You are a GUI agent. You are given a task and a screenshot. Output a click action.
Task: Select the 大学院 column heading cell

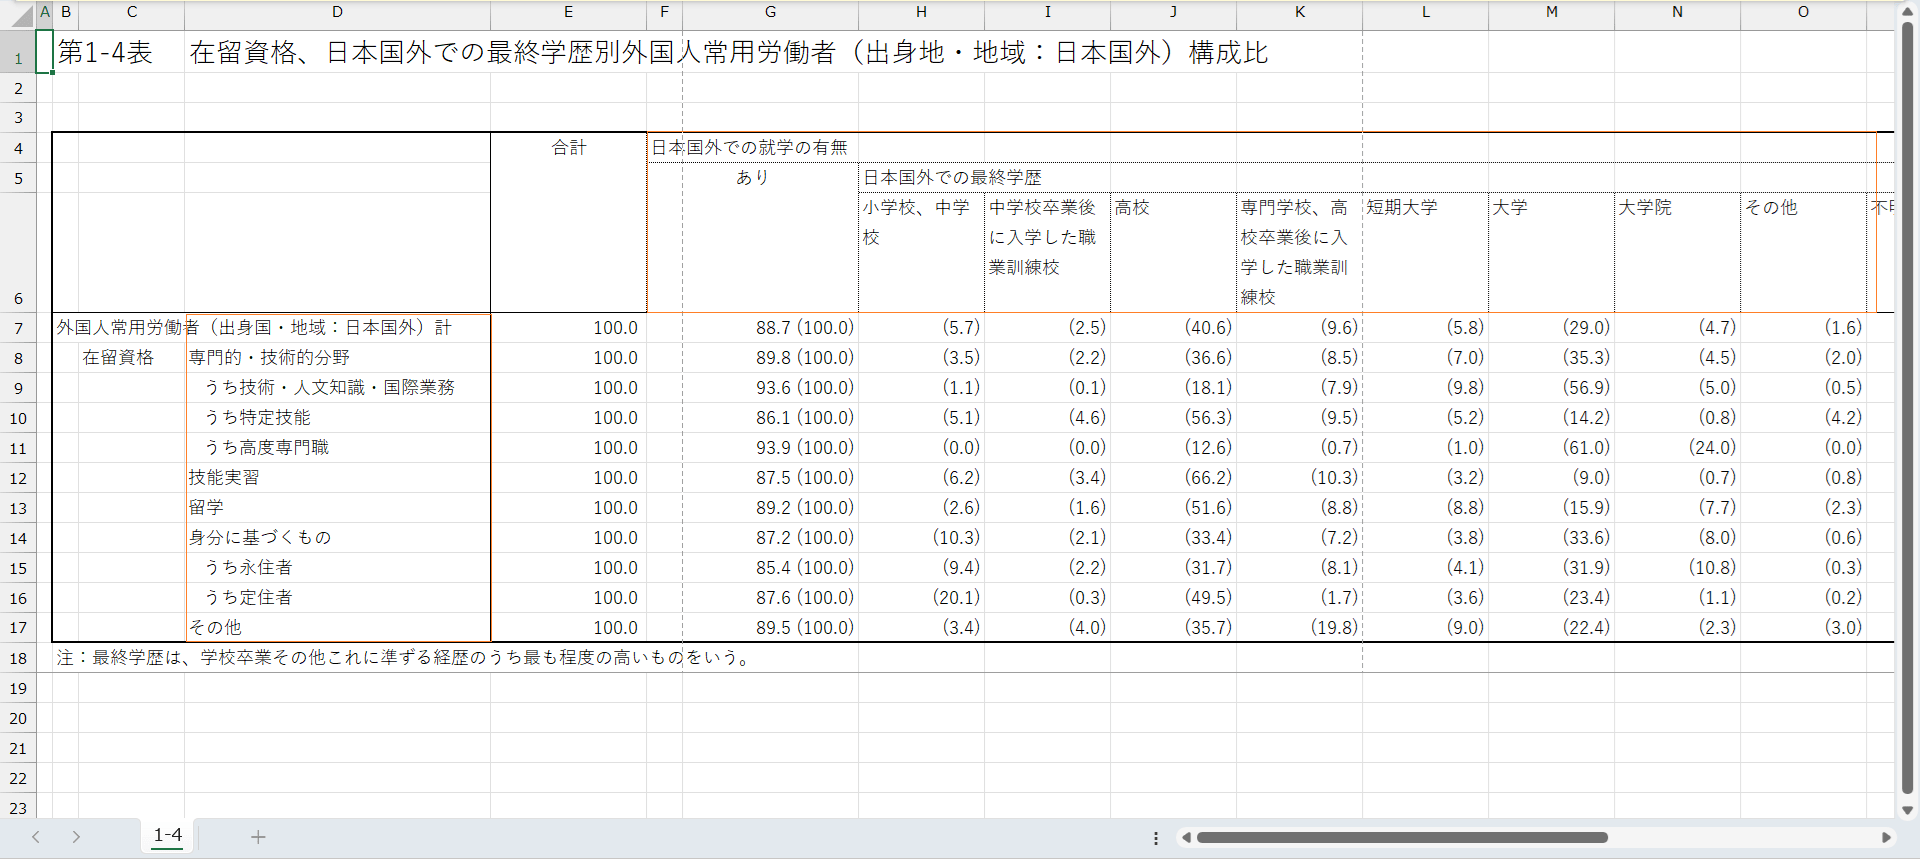coord(1676,208)
